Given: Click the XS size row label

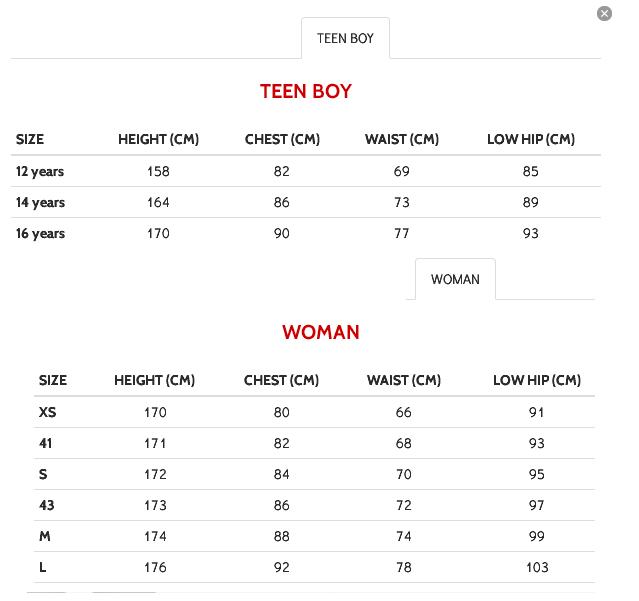Looking at the screenshot, I should click(x=47, y=413).
